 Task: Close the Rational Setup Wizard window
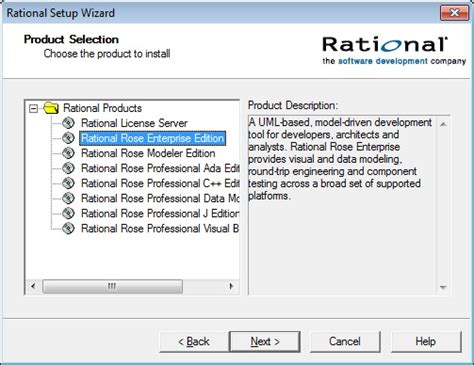coord(454,13)
